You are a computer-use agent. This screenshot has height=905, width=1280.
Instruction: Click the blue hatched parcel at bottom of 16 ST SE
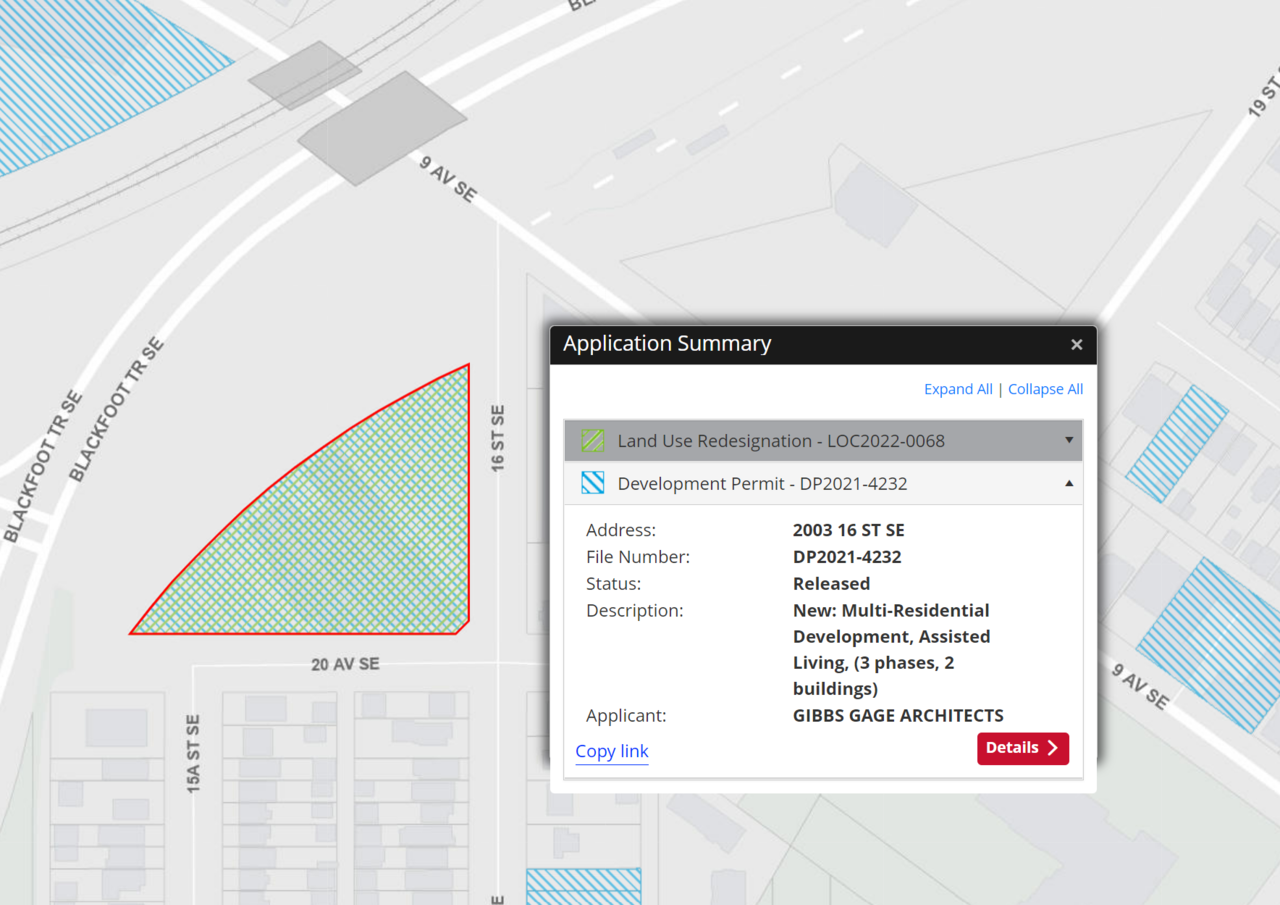coord(583,886)
